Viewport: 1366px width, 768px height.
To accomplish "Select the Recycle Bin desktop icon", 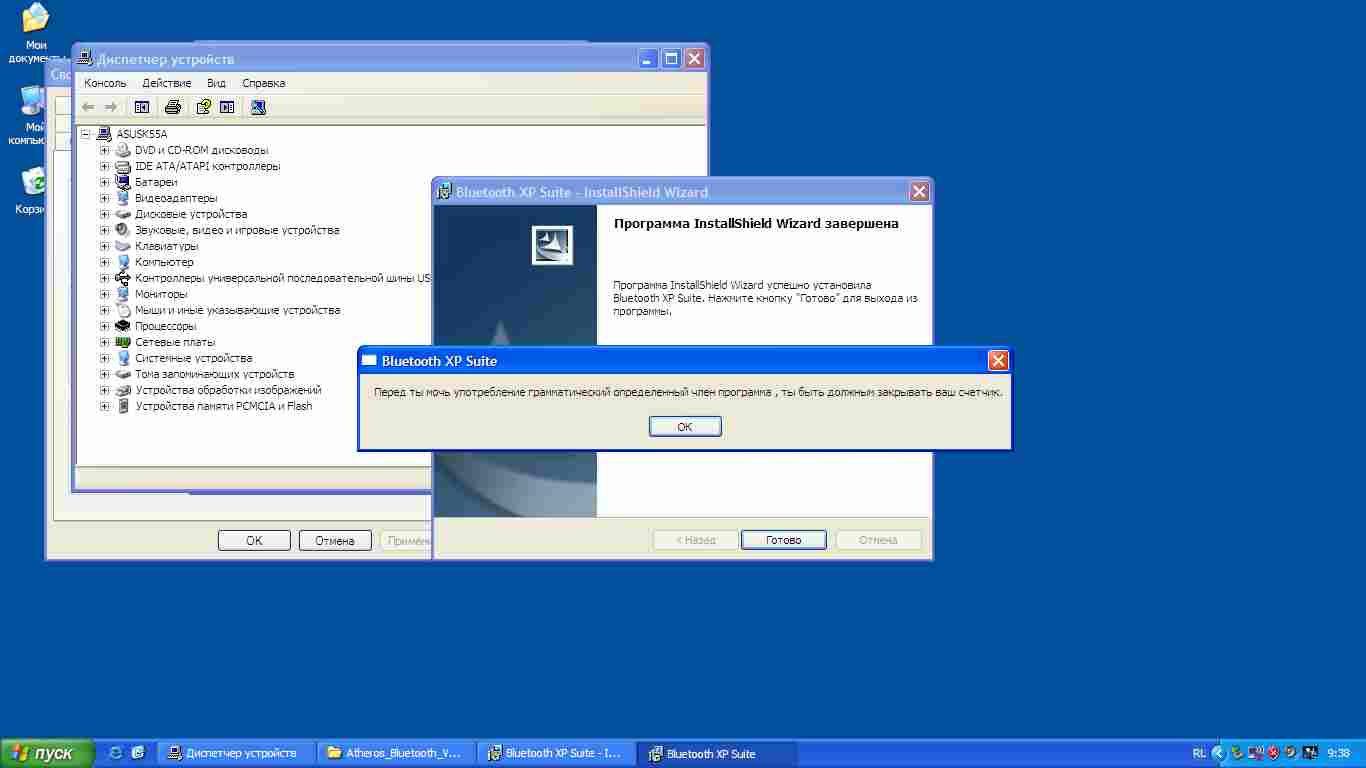I will coord(34,182).
